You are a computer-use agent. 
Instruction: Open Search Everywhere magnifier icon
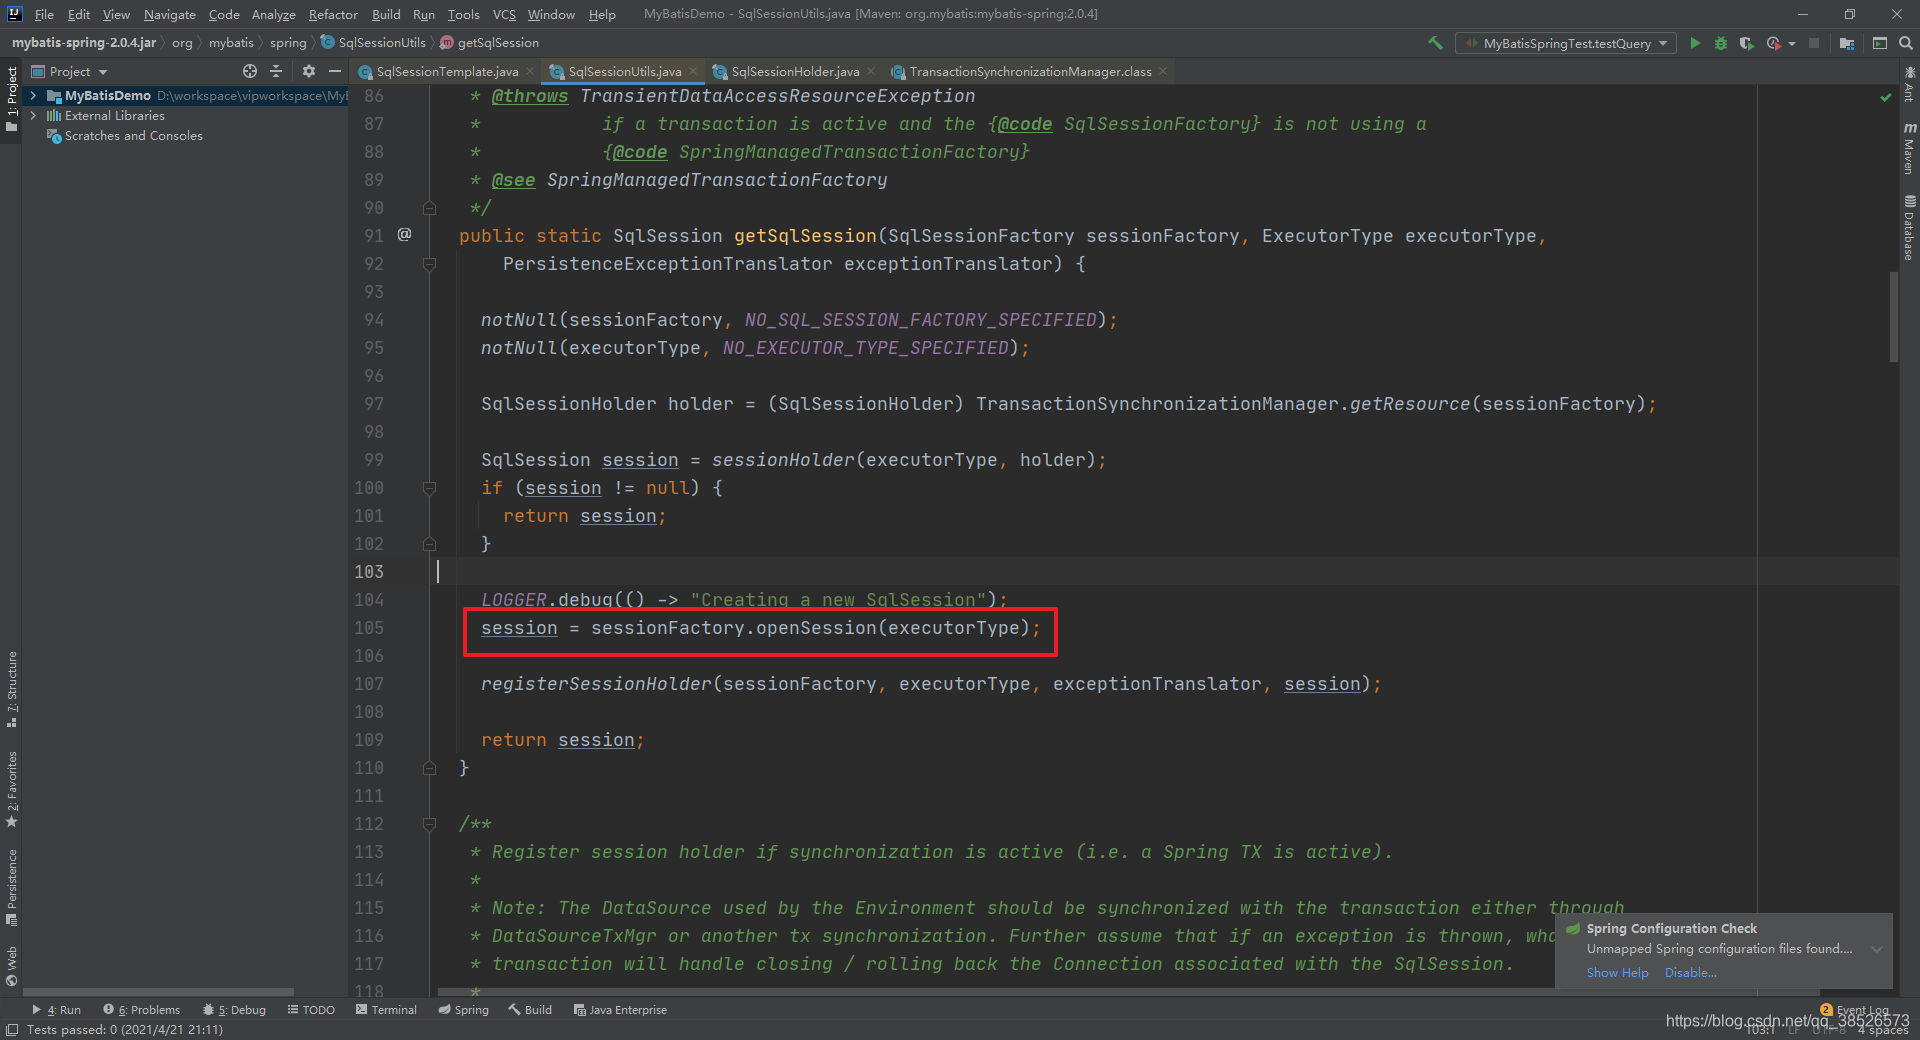(1906, 43)
